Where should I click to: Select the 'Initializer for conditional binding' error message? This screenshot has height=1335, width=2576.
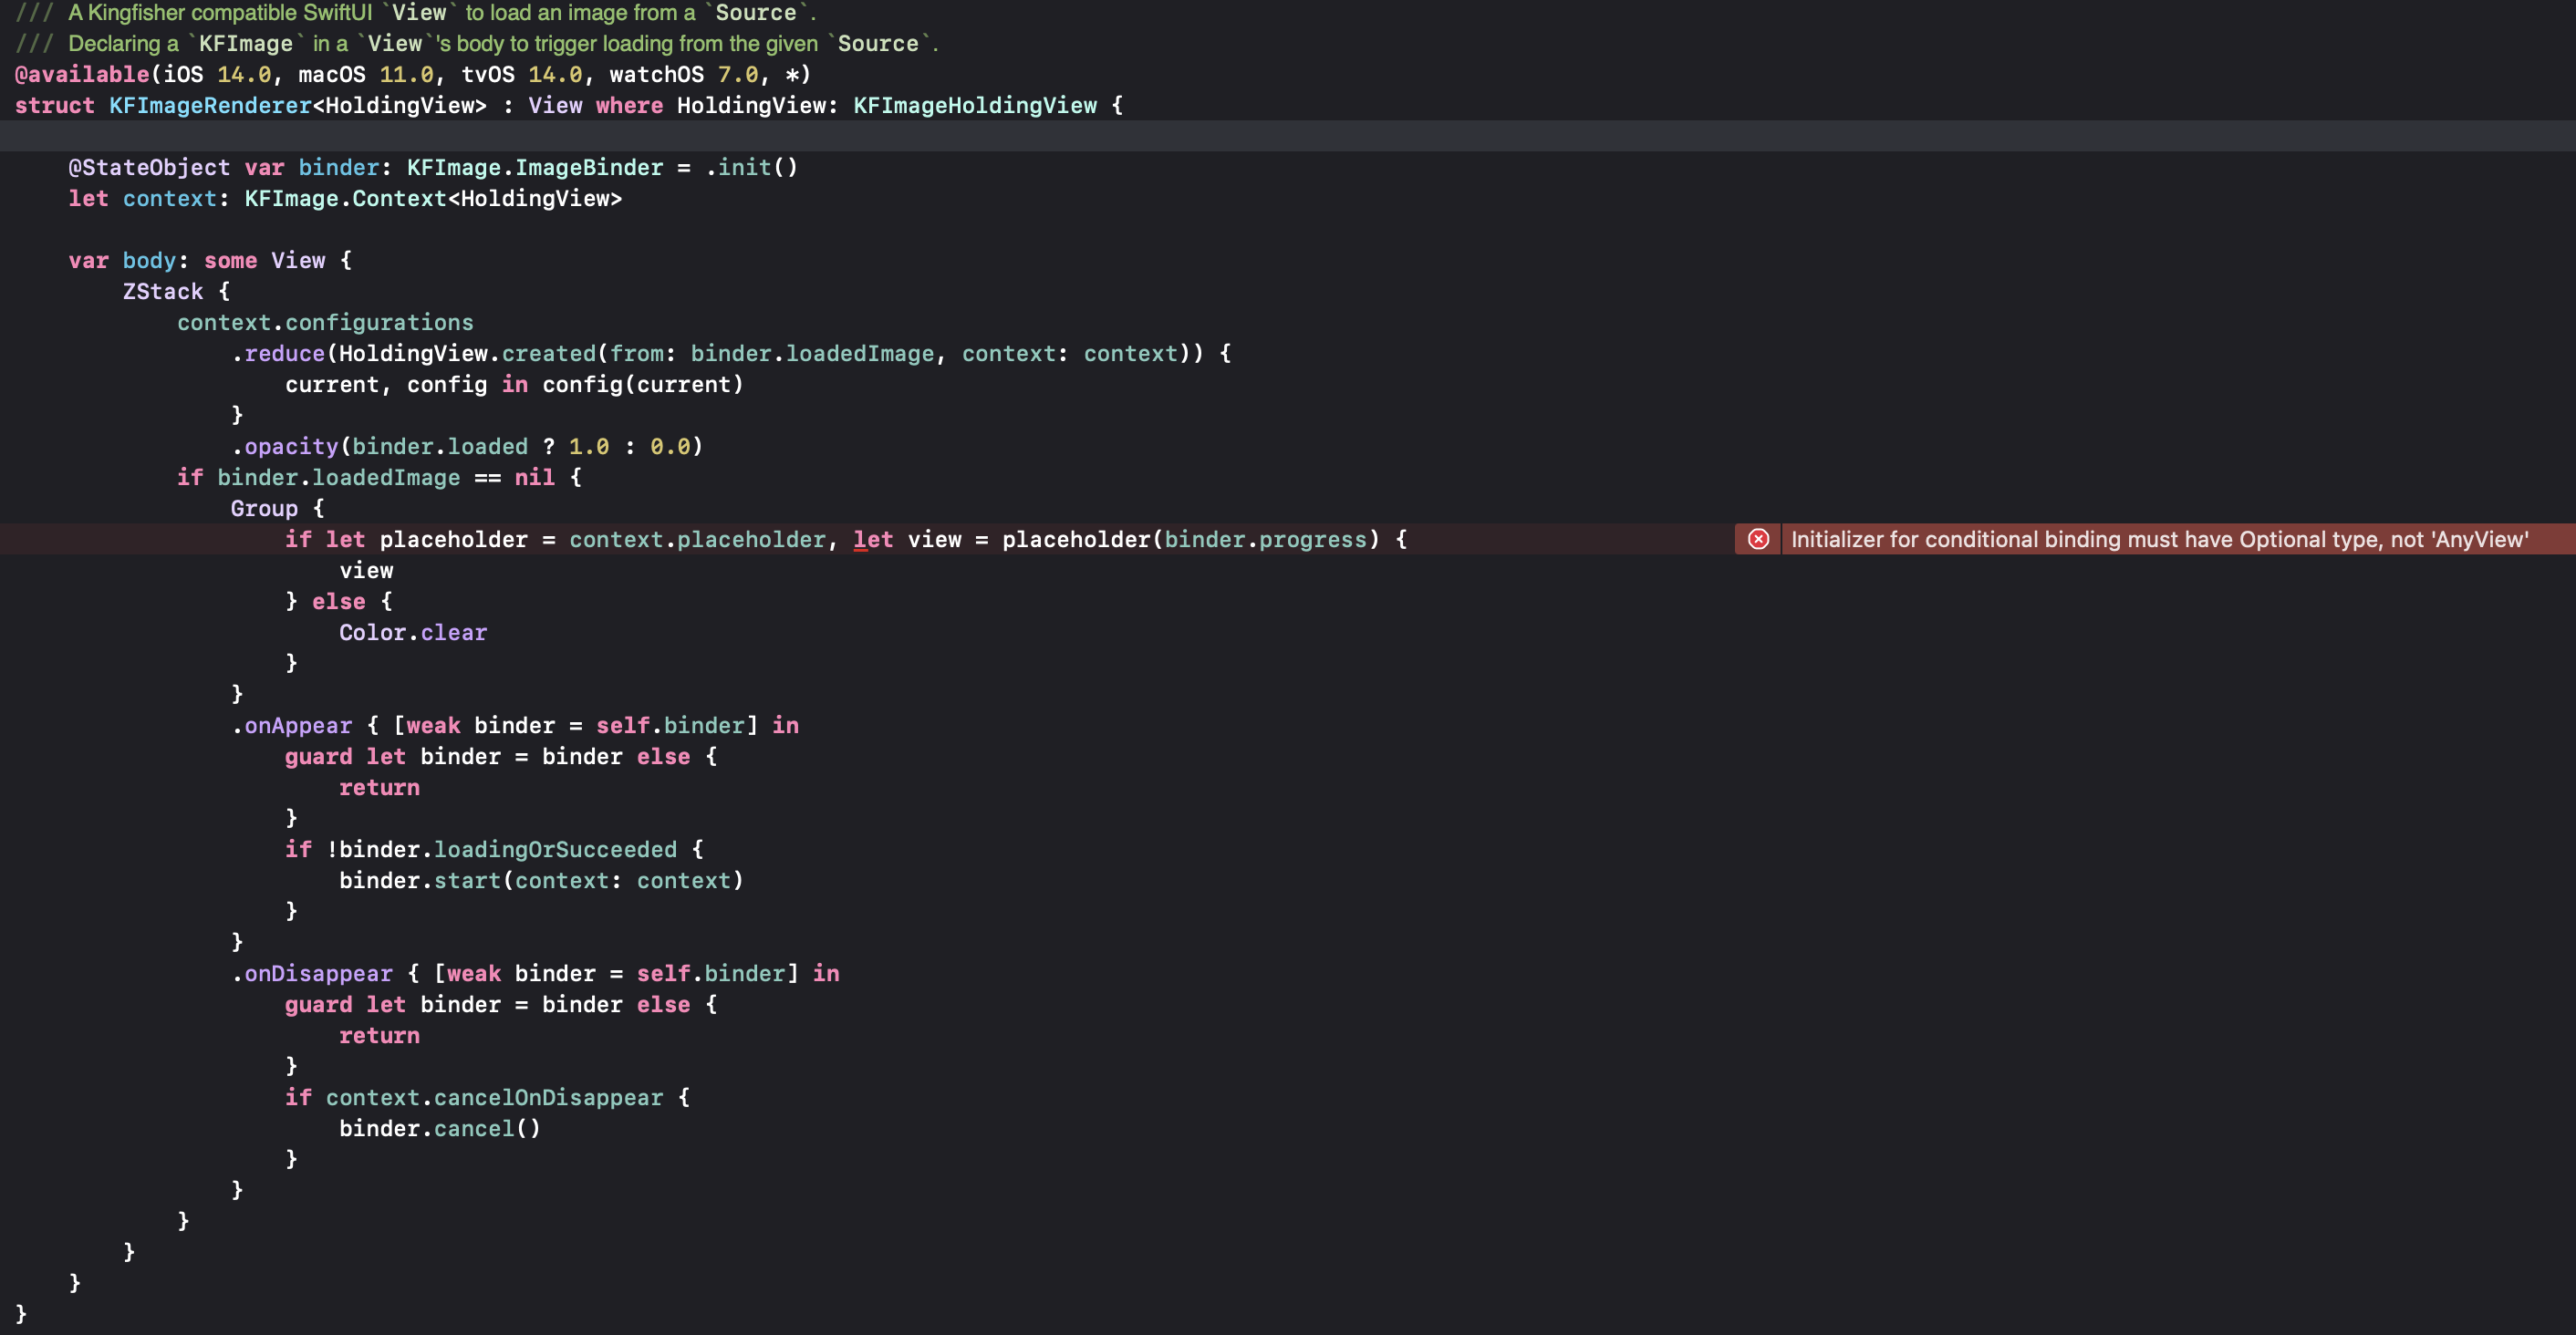point(2160,539)
